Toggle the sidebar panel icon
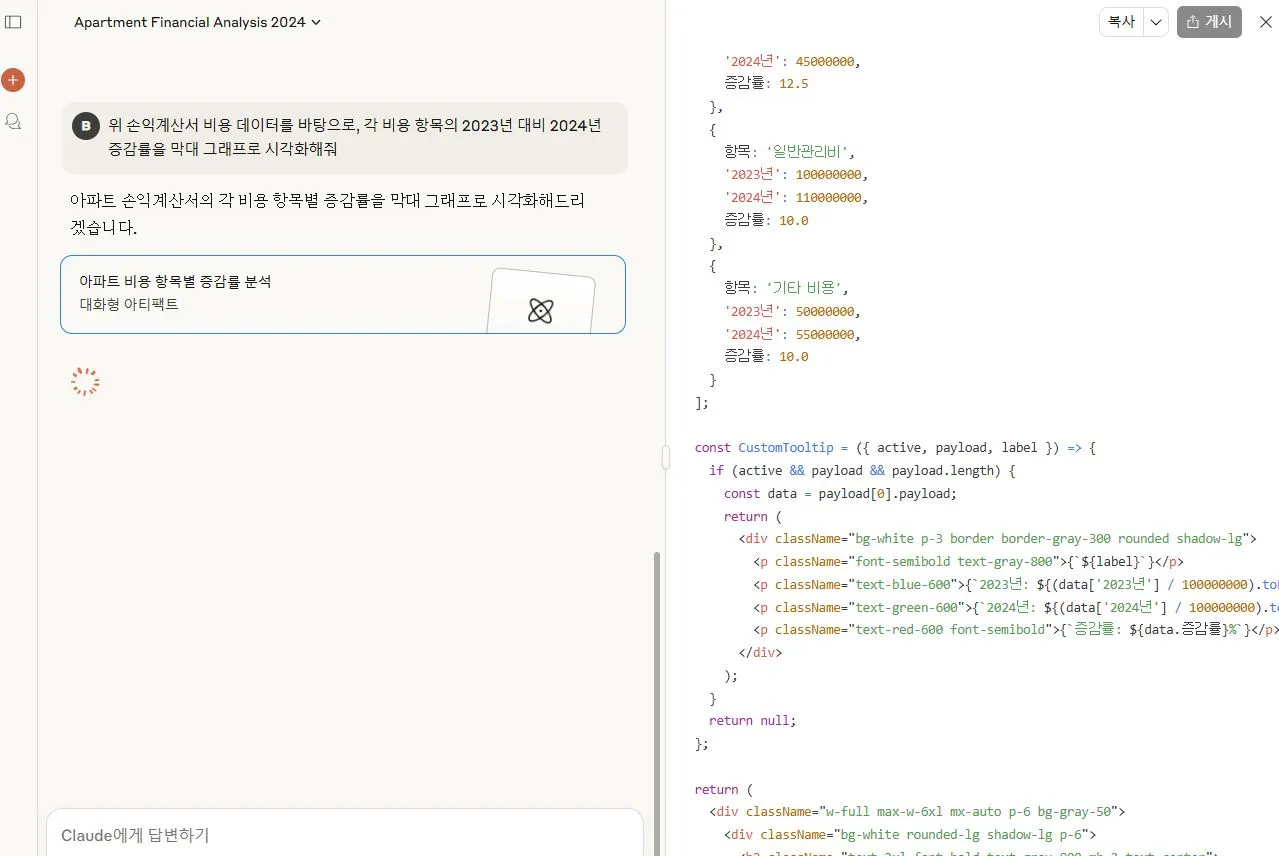The width and height of the screenshot is (1279, 856). point(13,22)
